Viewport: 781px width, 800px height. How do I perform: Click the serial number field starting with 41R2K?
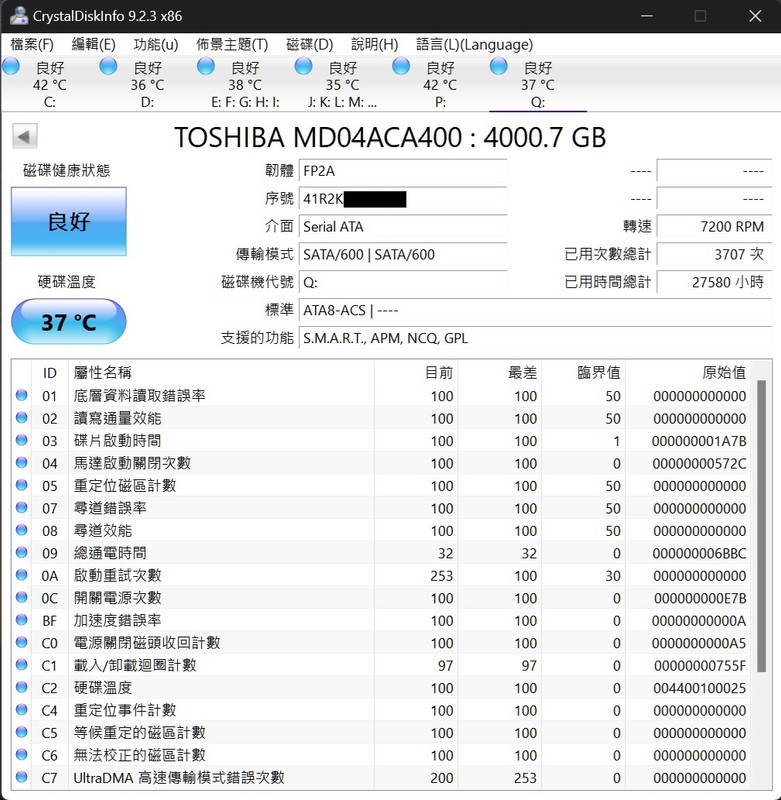[403, 198]
